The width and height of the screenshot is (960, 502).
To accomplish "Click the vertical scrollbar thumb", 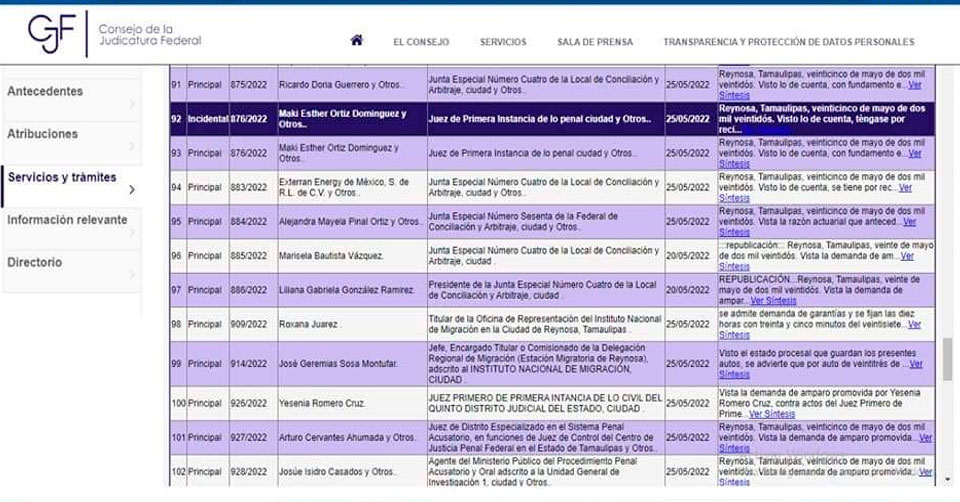I will pyautogui.click(x=947, y=357).
